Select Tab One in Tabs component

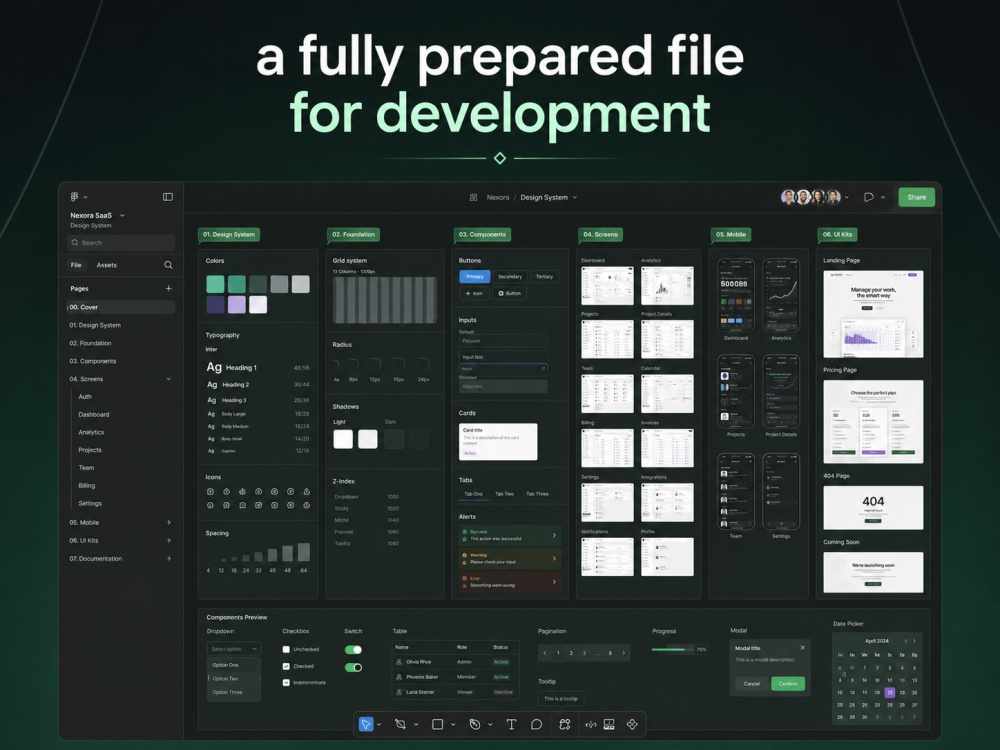(x=473, y=494)
